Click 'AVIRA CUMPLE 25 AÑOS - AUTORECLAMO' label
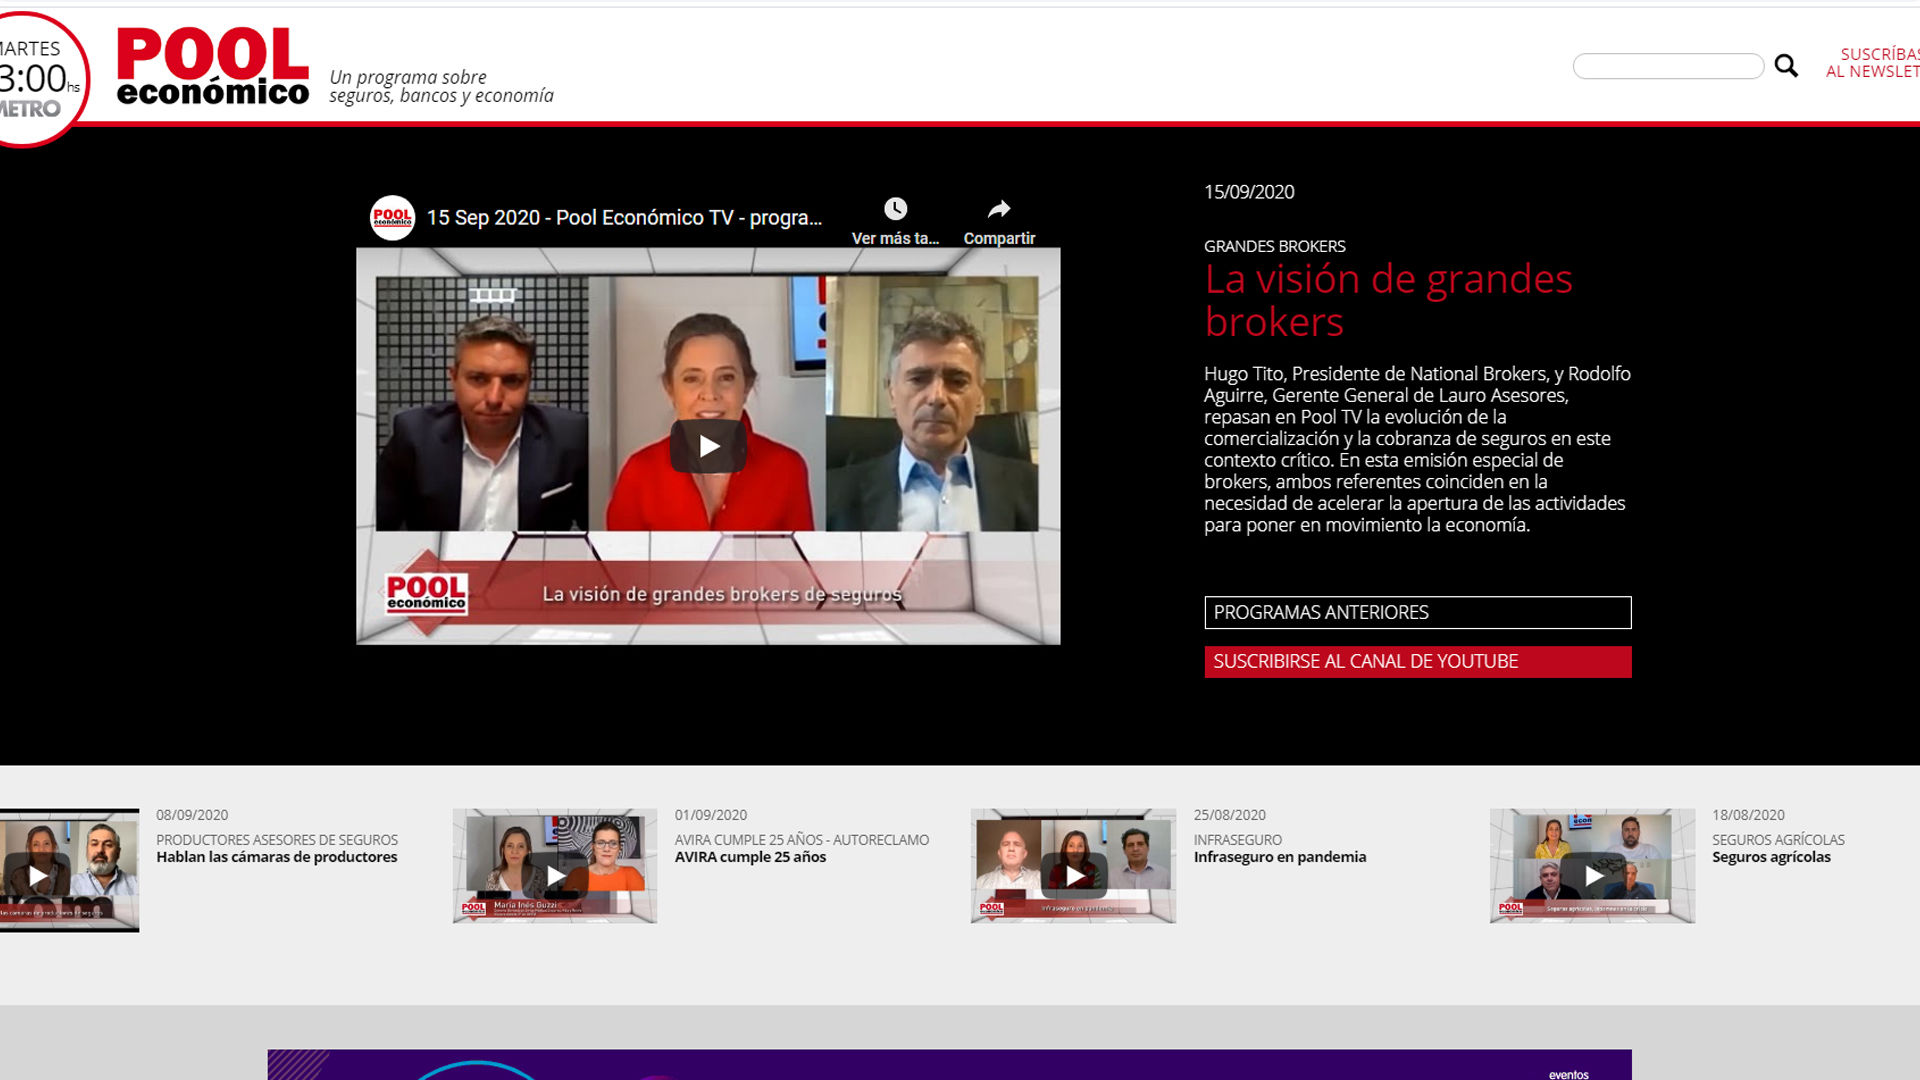 point(802,840)
